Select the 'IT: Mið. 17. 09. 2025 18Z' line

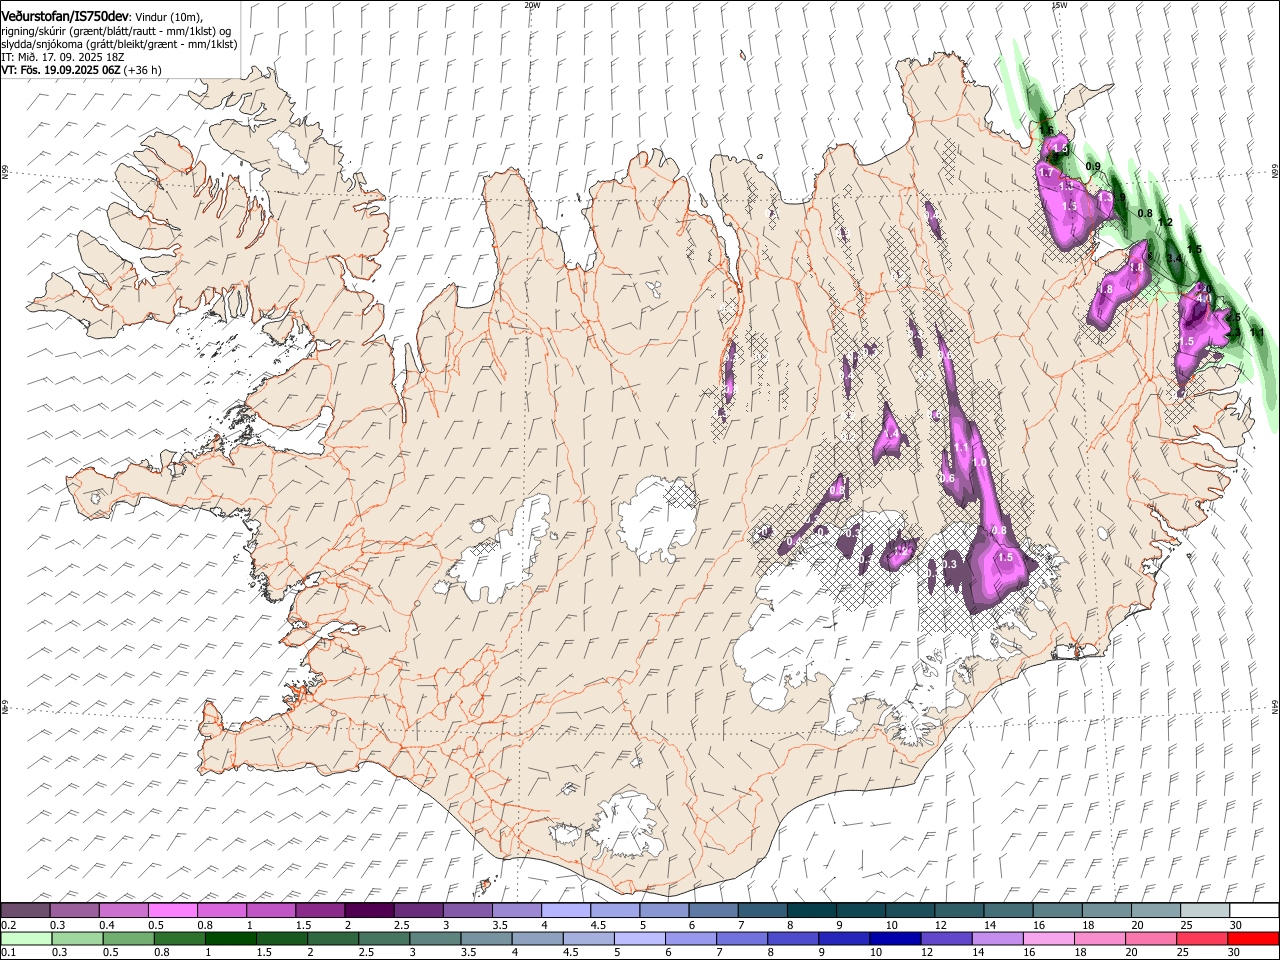point(62,58)
